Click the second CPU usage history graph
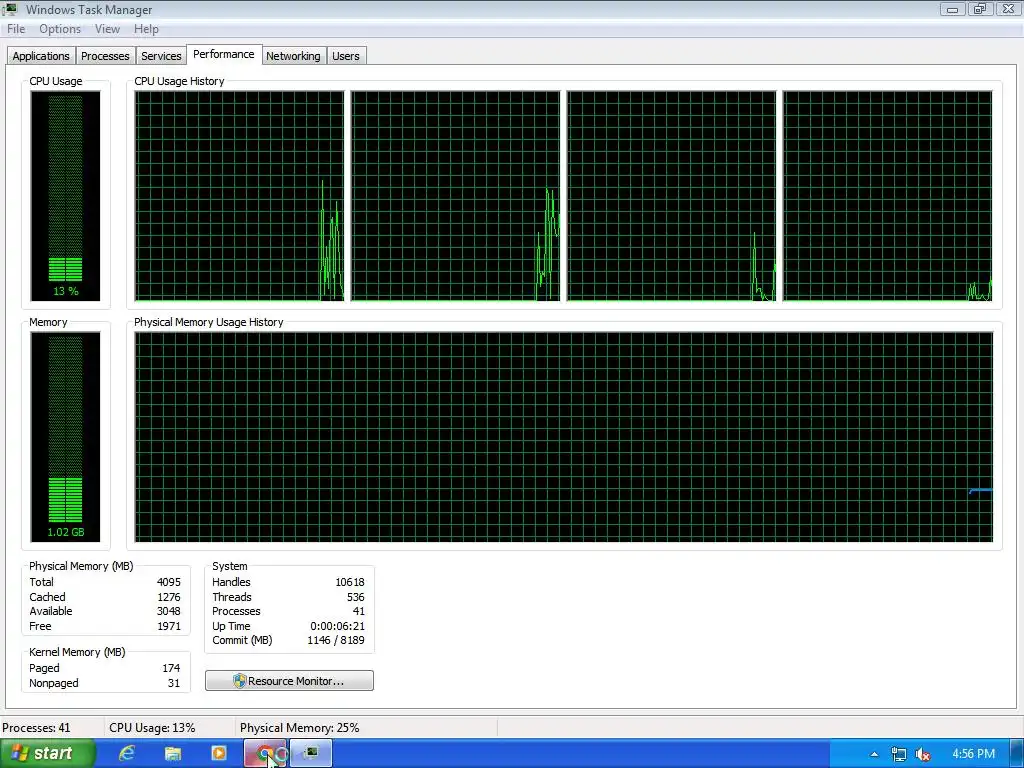 point(455,196)
